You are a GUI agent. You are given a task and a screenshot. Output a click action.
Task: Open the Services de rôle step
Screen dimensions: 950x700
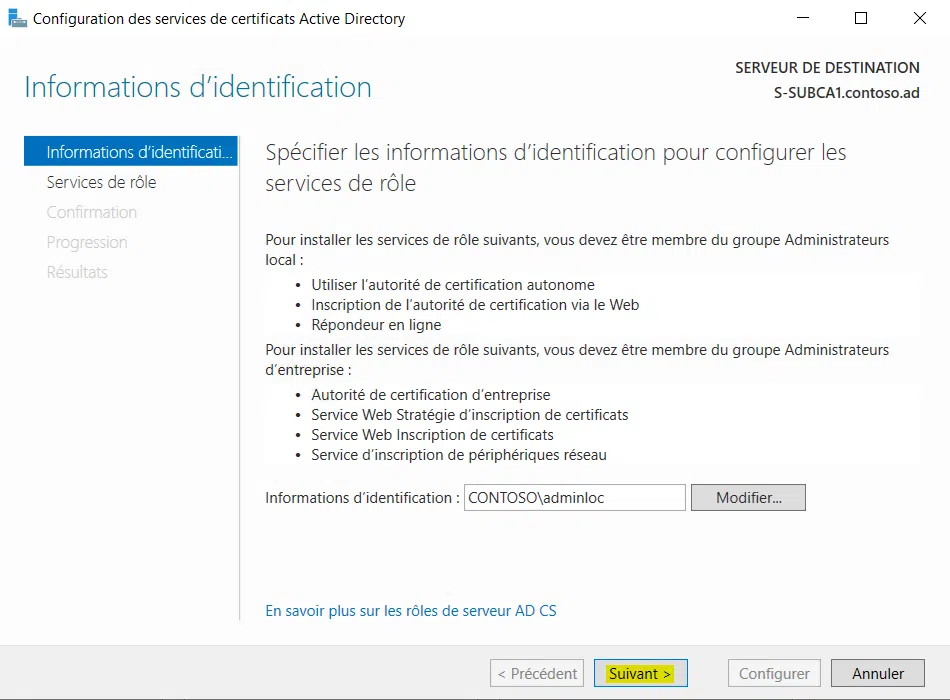pos(101,182)
